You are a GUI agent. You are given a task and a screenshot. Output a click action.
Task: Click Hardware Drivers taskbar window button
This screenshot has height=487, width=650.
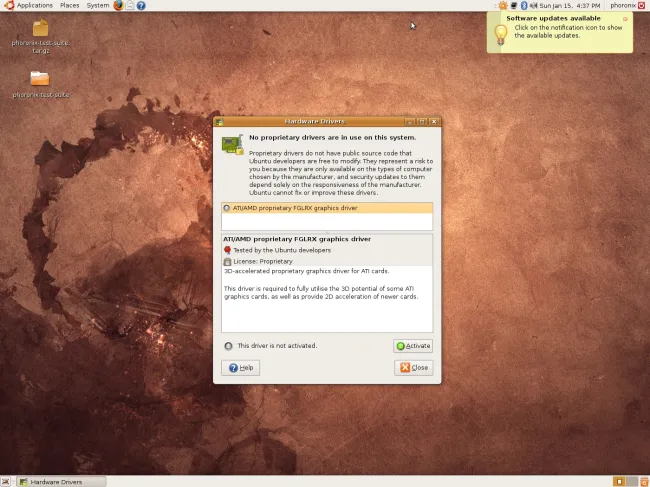pyautogui.click(x=62, y=482)
